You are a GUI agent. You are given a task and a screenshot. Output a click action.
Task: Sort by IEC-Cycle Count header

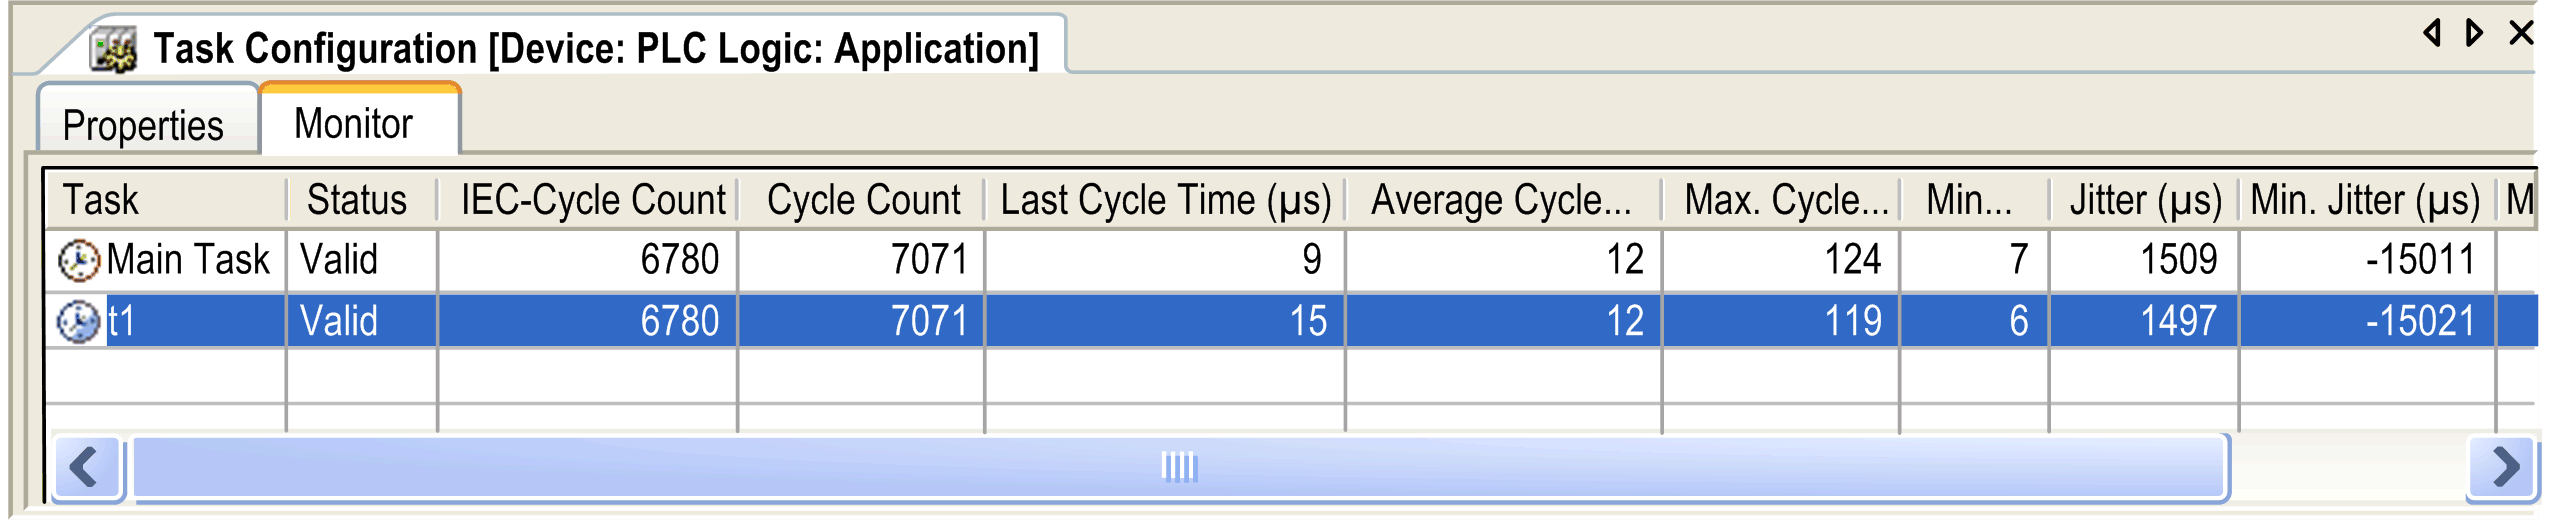(593, 200)
